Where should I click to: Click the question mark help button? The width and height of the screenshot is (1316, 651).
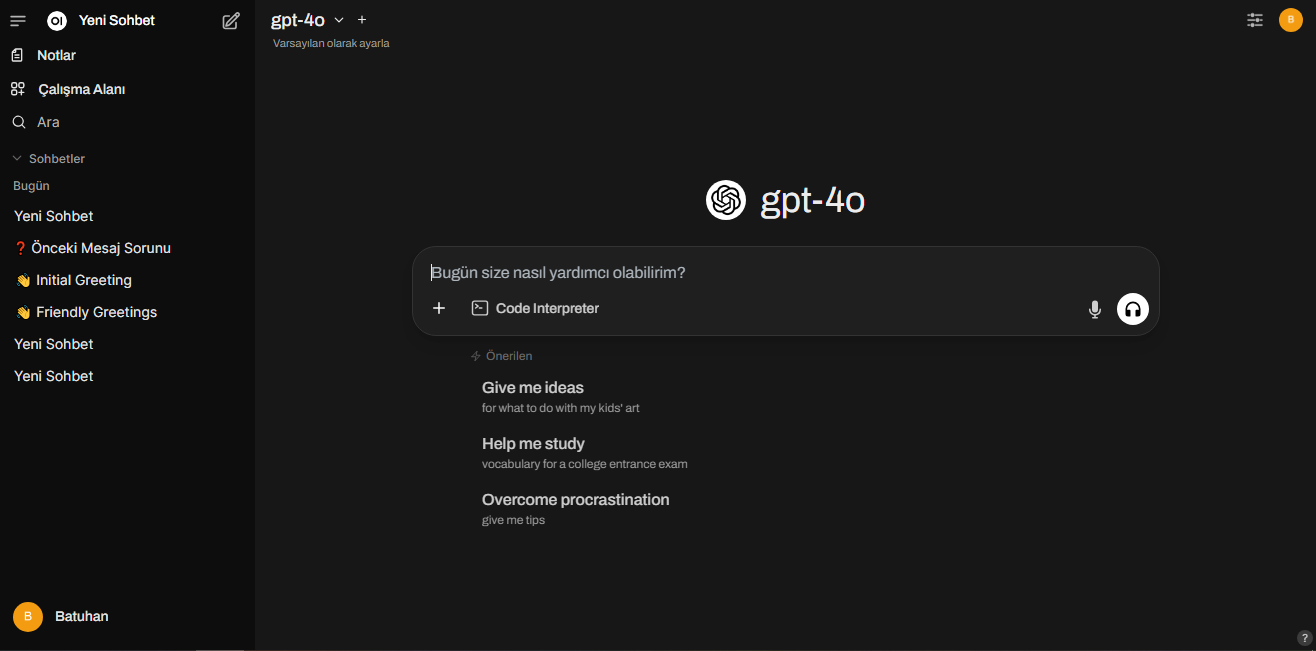point(1304,638)
